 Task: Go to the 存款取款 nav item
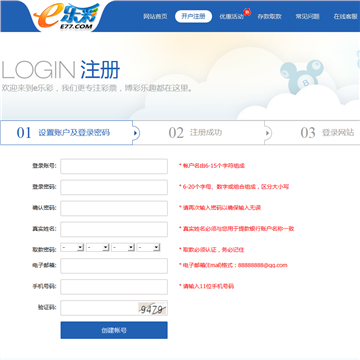pos(269,16)
